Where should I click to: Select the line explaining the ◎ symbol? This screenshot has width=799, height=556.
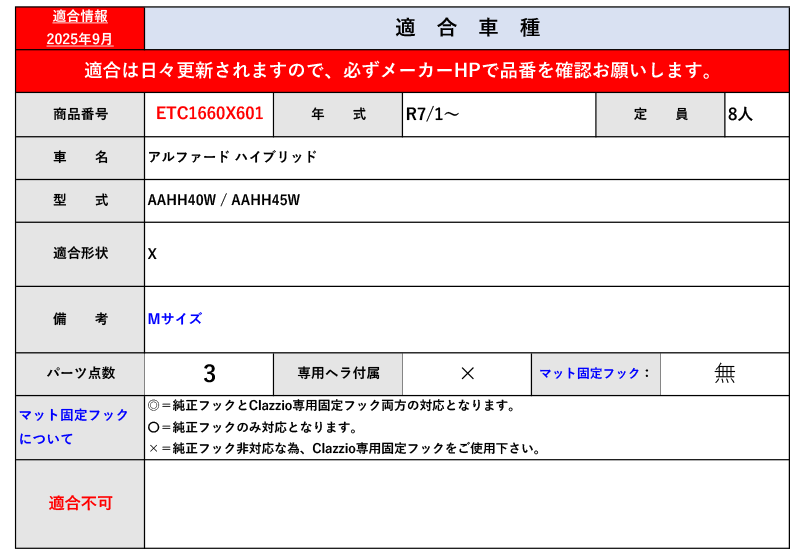tap(331, 406)
